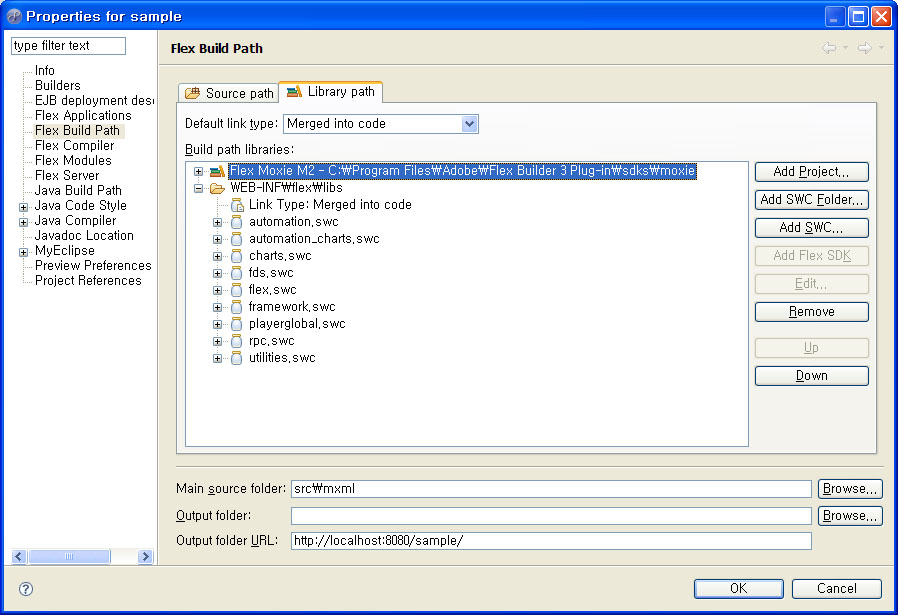
Task: Open the Default link type dropdown
Action: click(x=470, y=124)
